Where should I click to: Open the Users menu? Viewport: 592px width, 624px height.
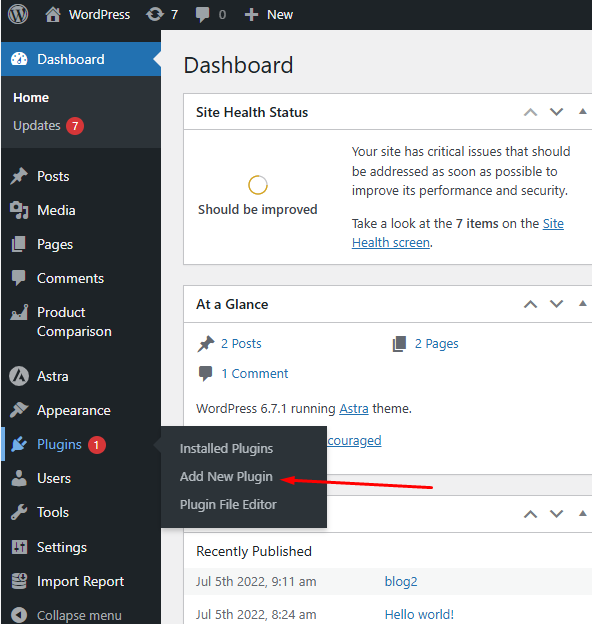(54, 478)
